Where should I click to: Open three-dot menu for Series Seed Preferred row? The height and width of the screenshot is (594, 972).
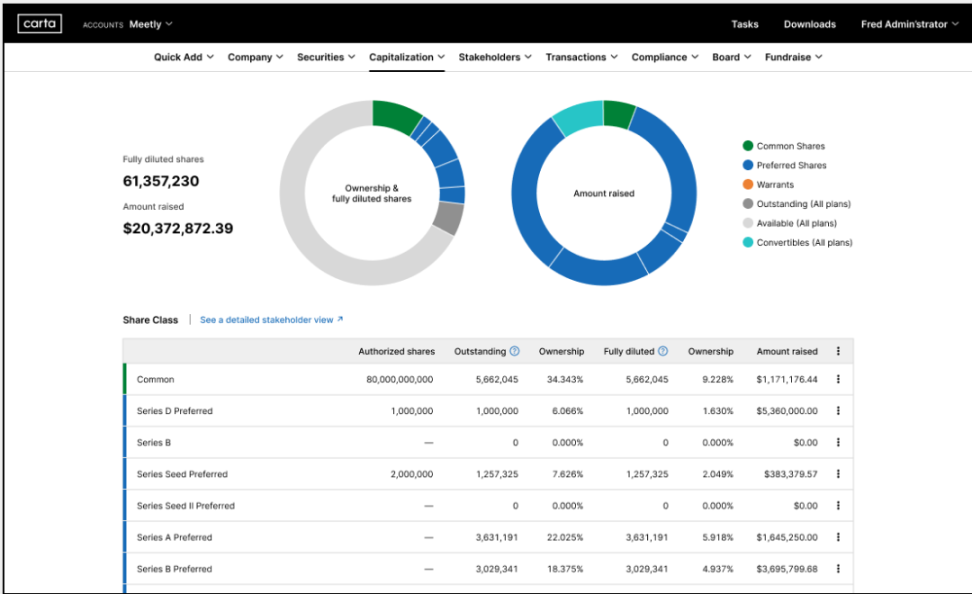point(838,474)
